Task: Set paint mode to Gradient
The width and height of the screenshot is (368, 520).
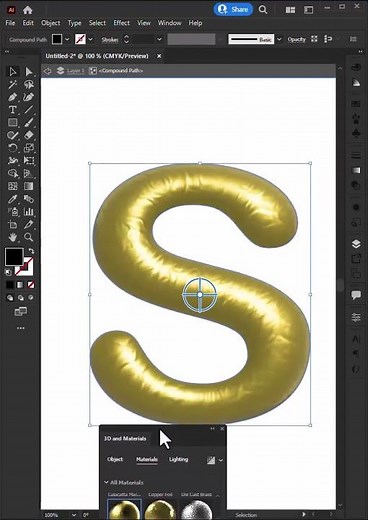Action: 21,285
